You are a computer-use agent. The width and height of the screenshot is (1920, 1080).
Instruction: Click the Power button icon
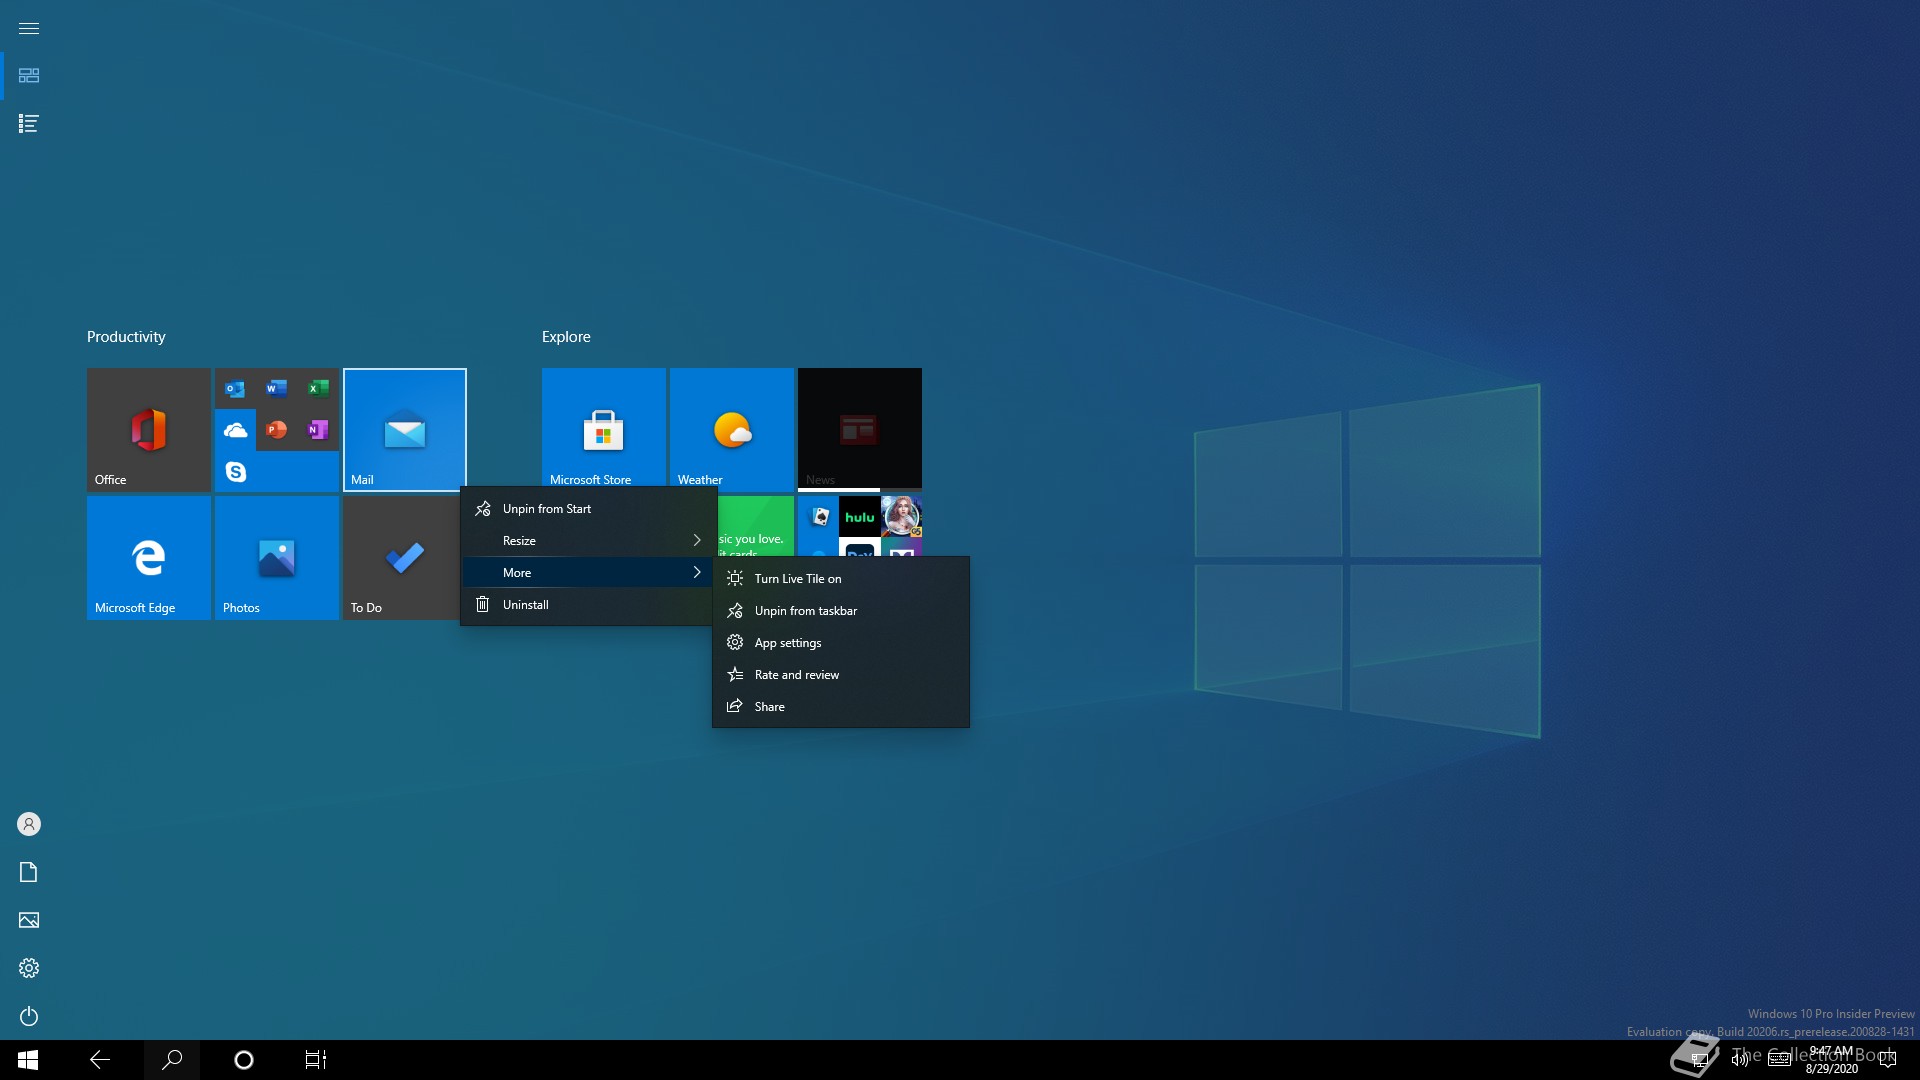[x=29, y=1016]
